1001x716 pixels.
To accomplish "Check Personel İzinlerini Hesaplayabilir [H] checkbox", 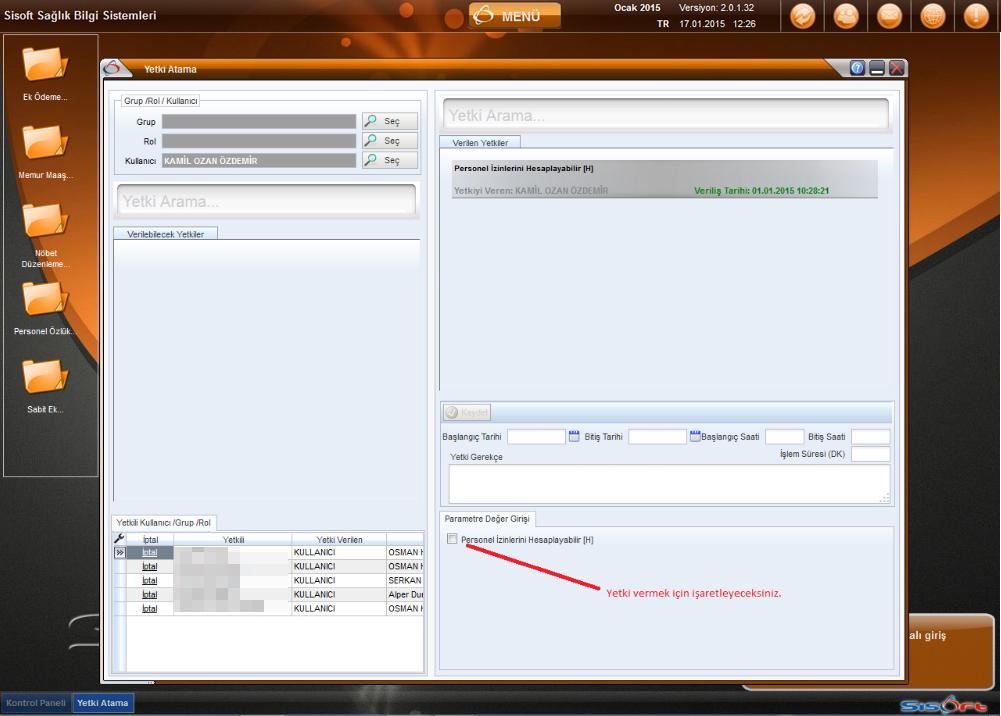I will point(453,539).
